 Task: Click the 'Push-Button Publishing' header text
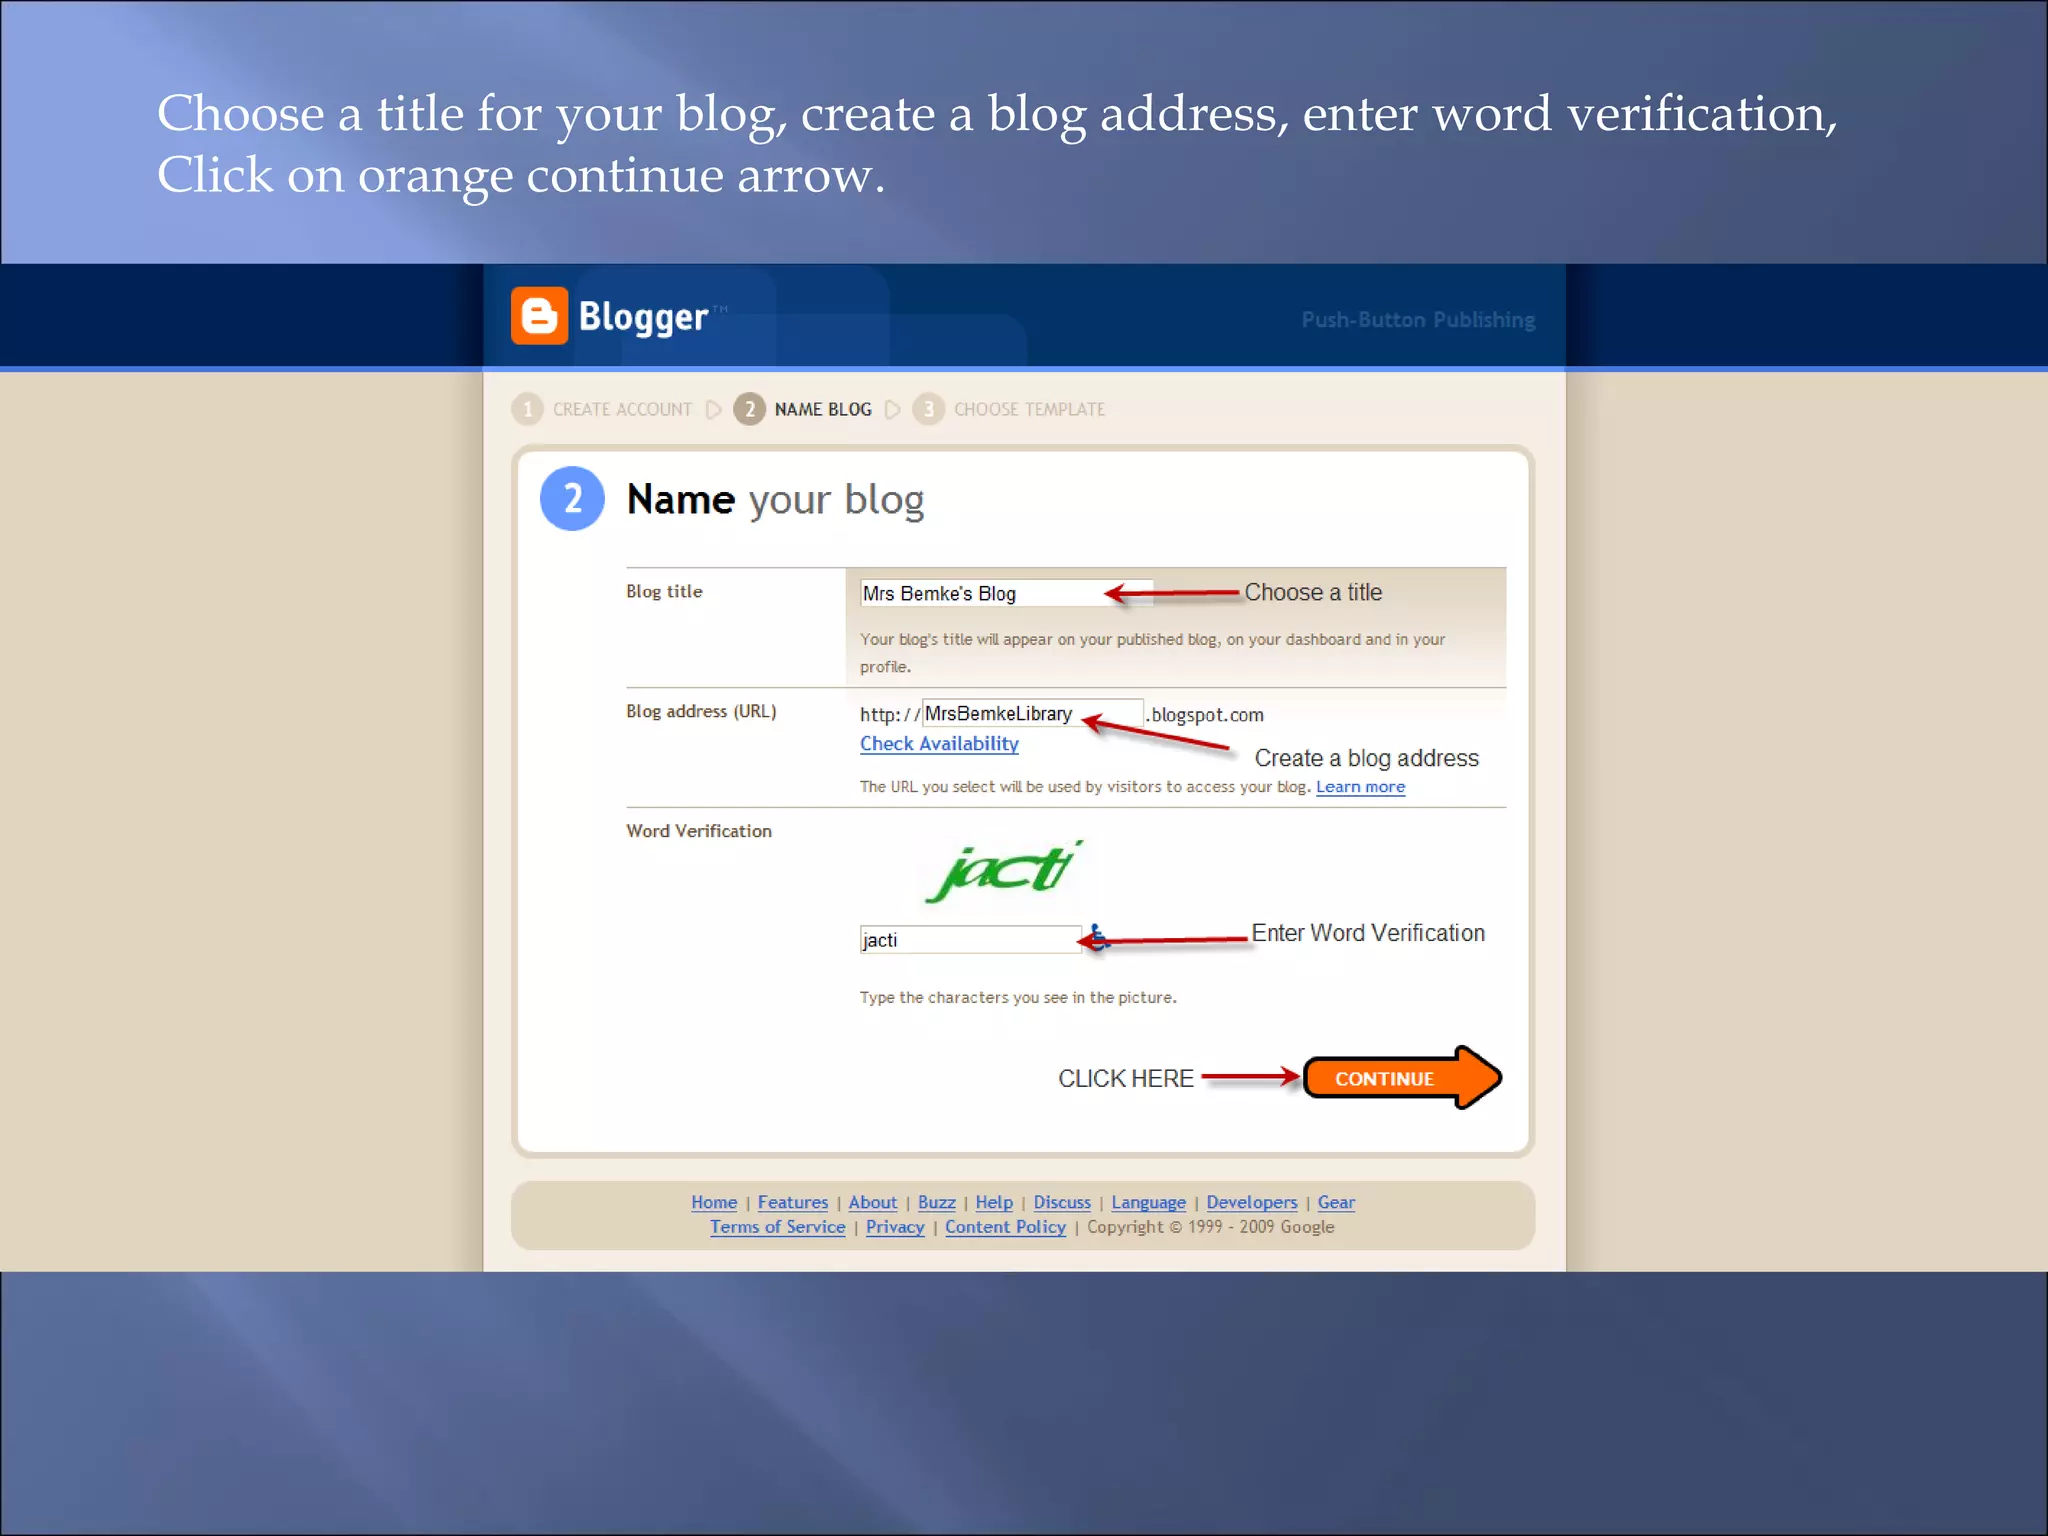pyautogui.click(x=1418, y=320)
